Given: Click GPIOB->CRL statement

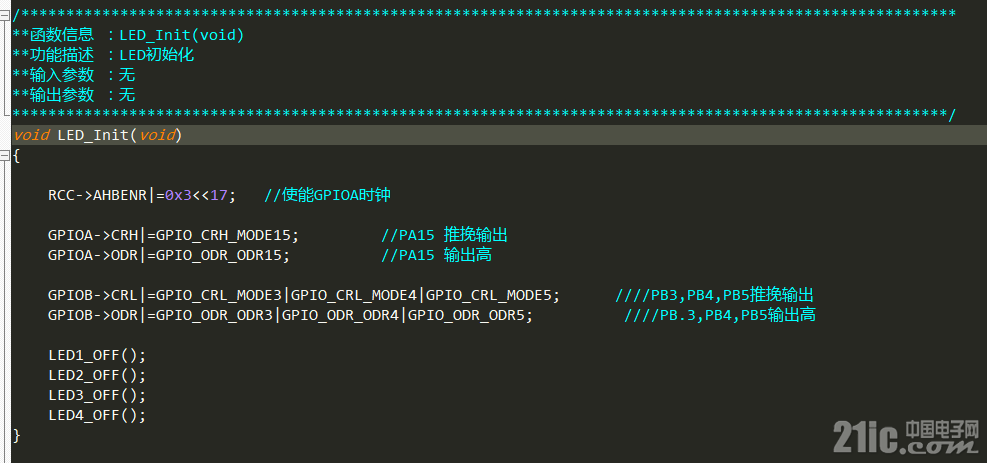Looking at the screenshot, I should click(304, 295).
